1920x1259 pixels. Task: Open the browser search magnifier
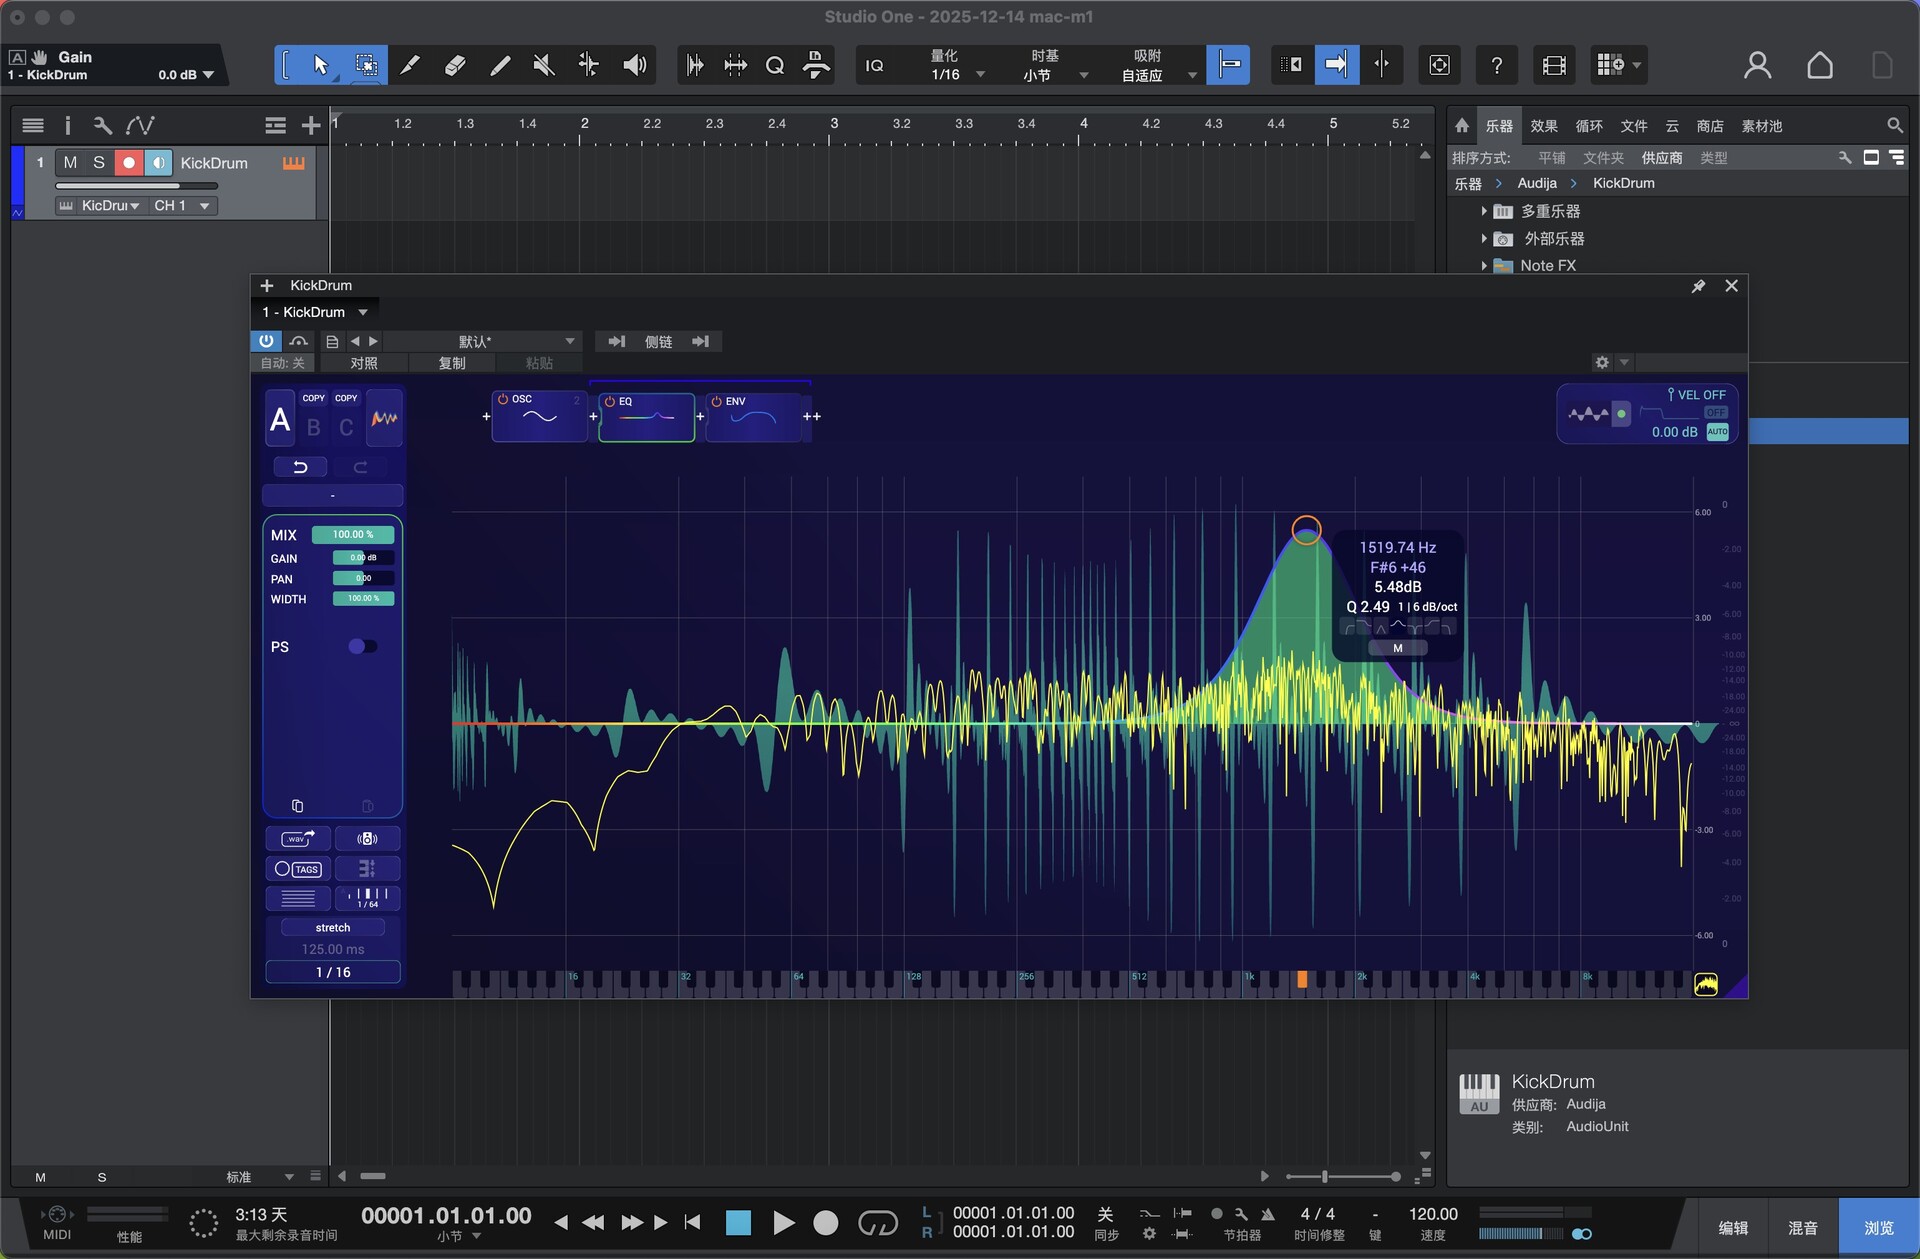pyautogui.click(x=1894, y=126)
